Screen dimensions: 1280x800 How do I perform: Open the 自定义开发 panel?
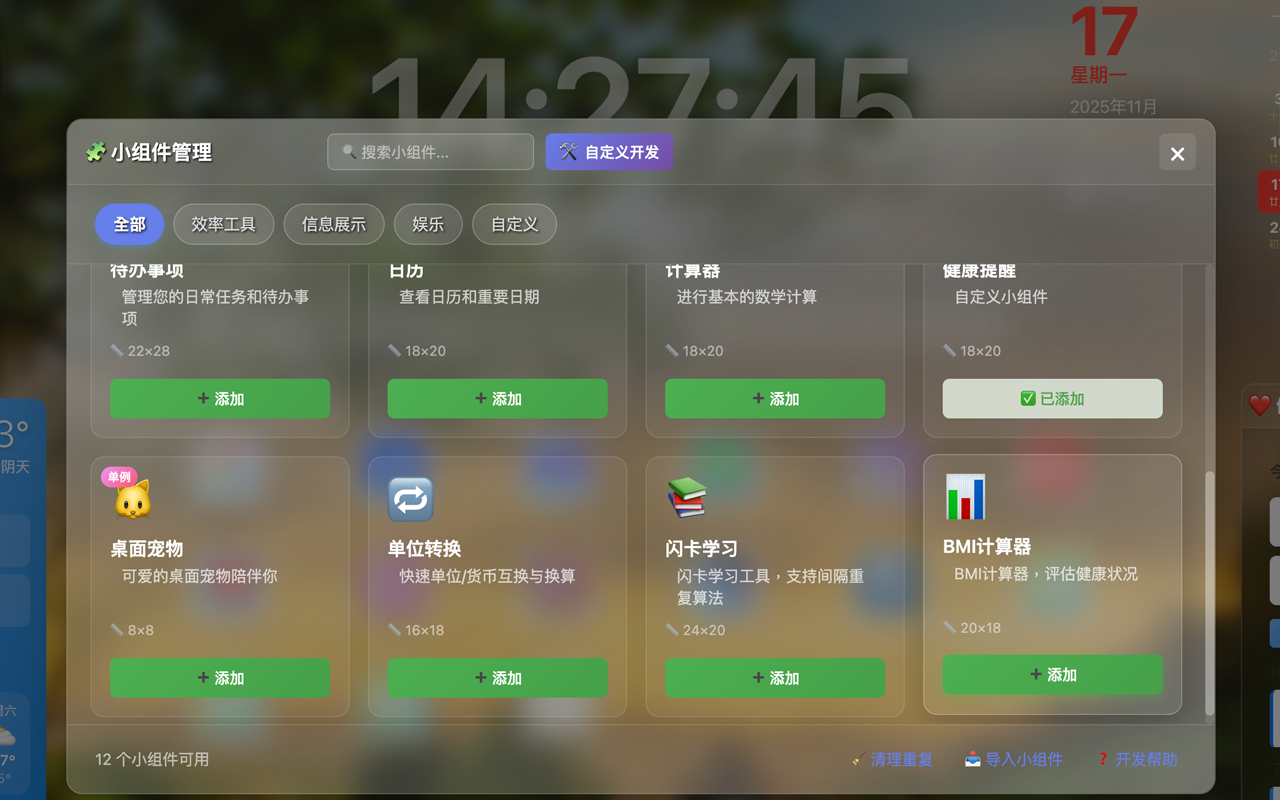[x=609, y=151]
